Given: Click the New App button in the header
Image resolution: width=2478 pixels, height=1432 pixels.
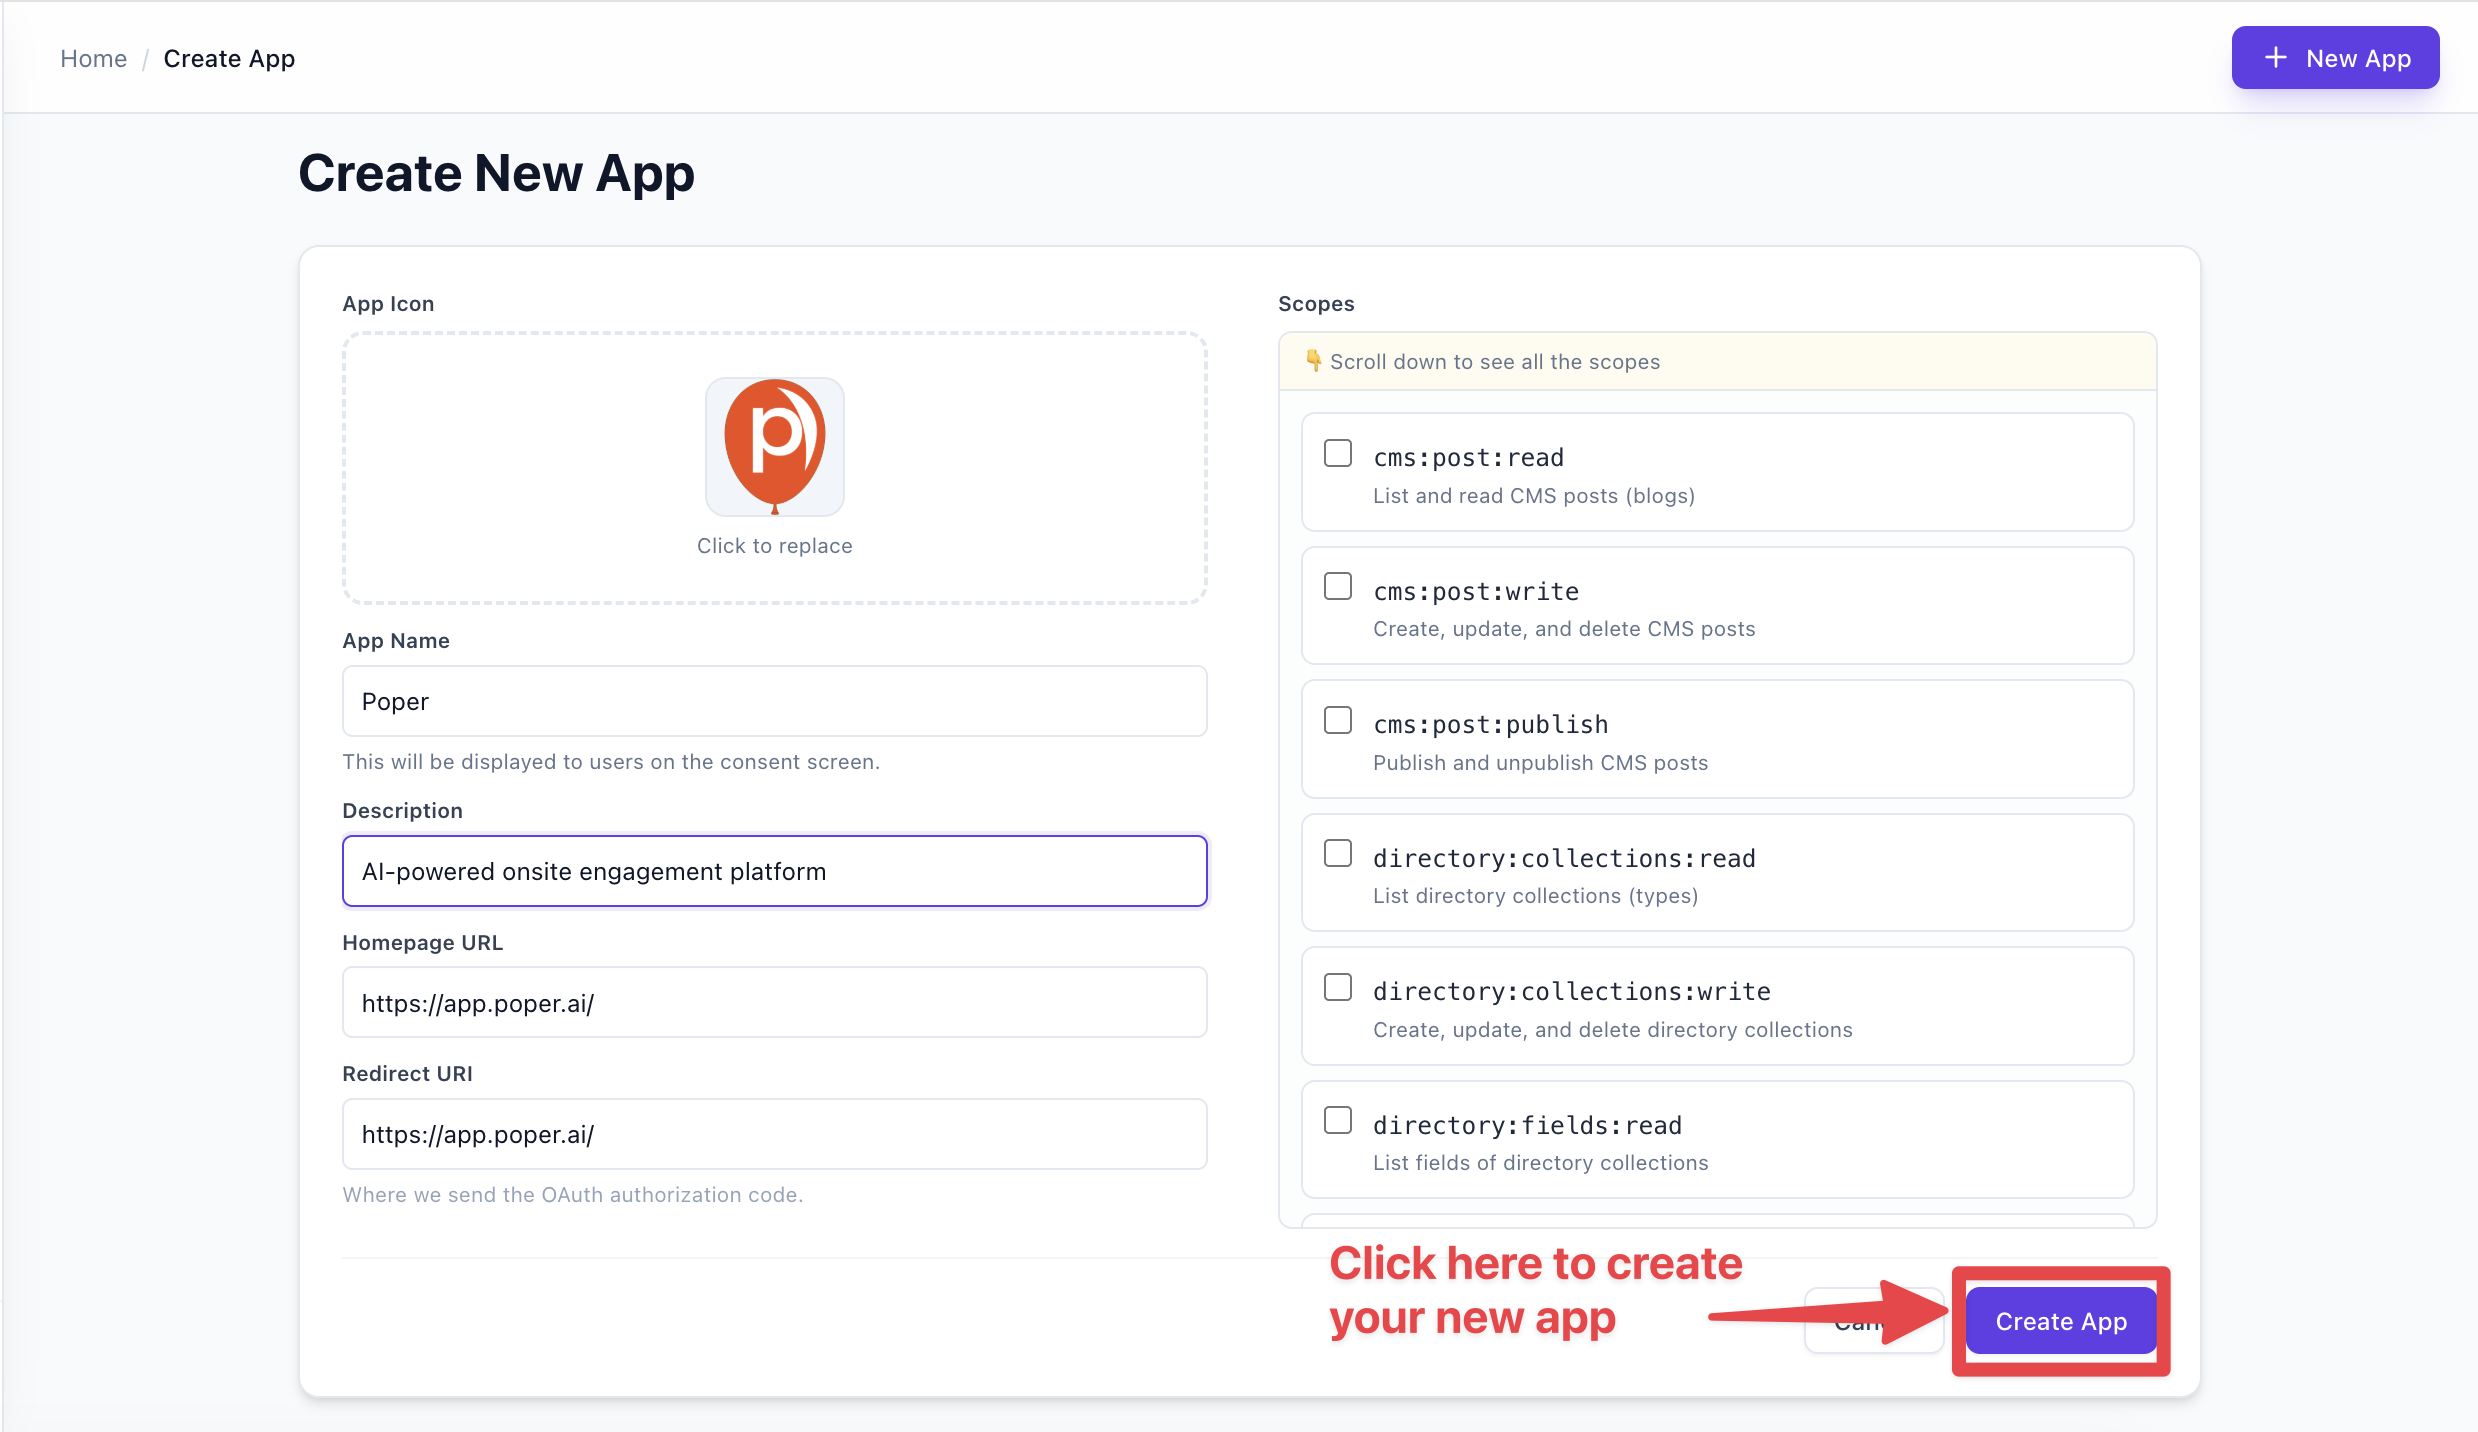Looking at the screenshot, I should point(2336,57).
